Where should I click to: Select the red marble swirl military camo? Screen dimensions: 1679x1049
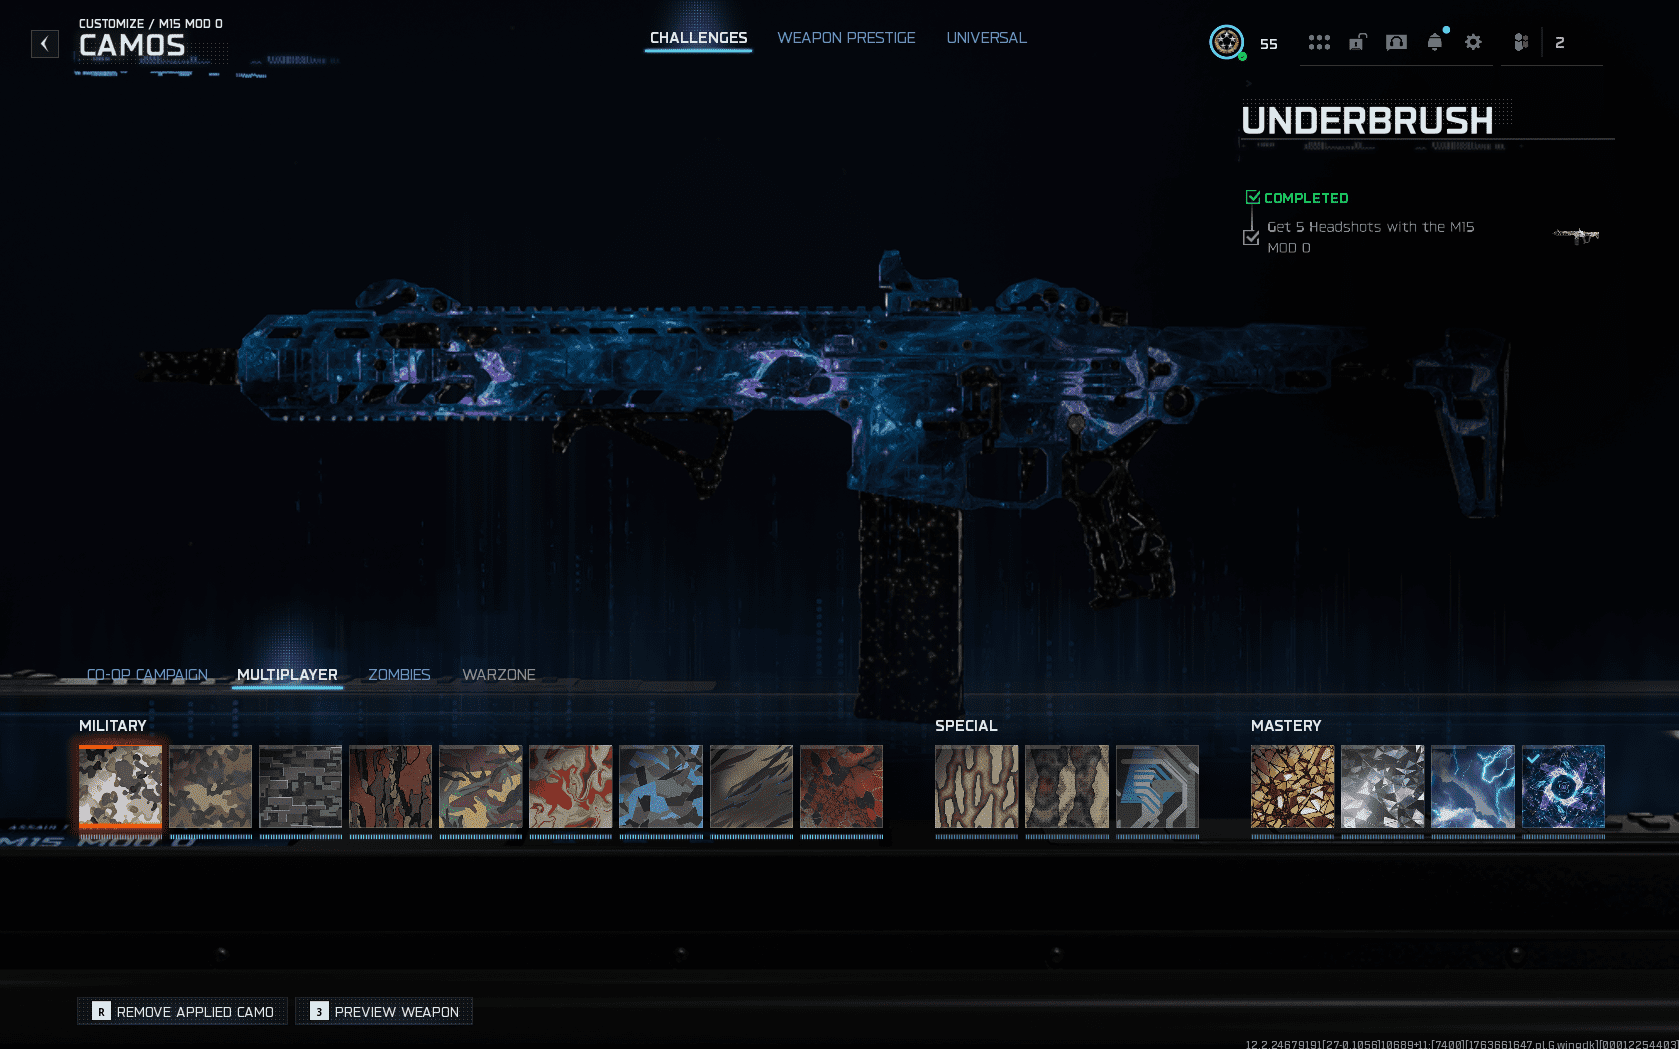570,787
